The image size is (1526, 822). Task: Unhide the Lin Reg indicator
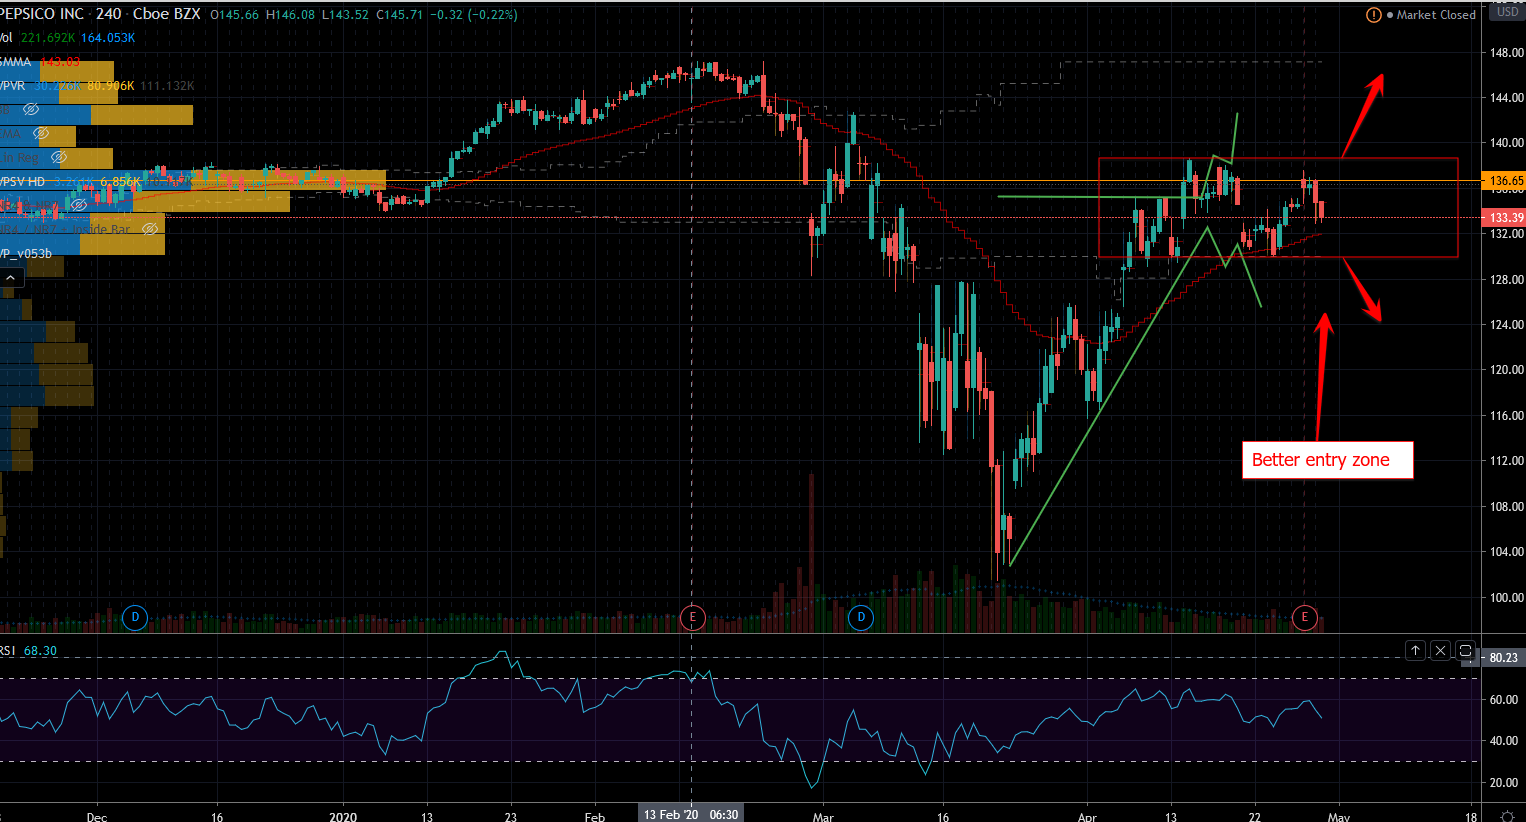point(59,157)
